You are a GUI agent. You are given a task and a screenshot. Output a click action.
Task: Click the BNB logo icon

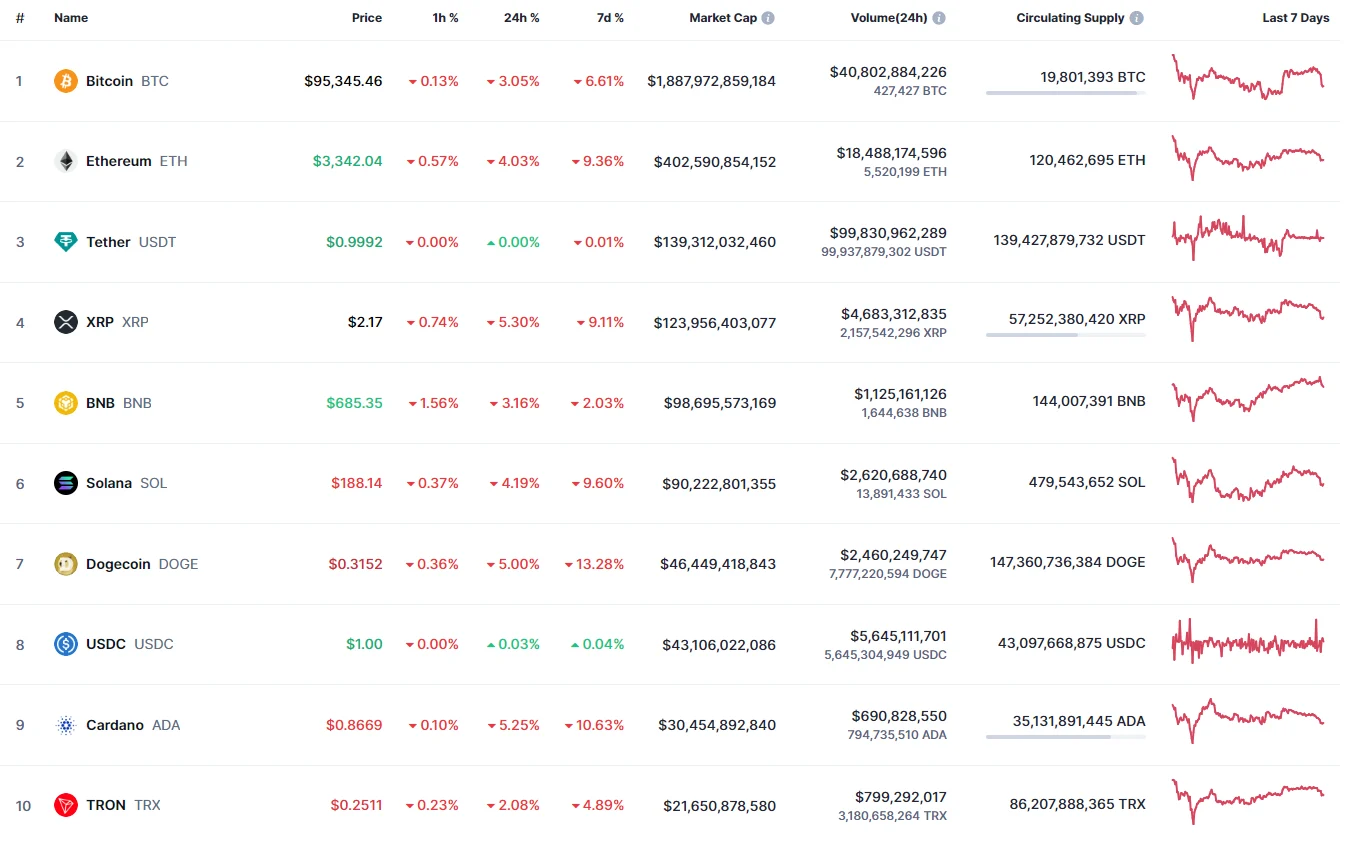click(65, 403)
